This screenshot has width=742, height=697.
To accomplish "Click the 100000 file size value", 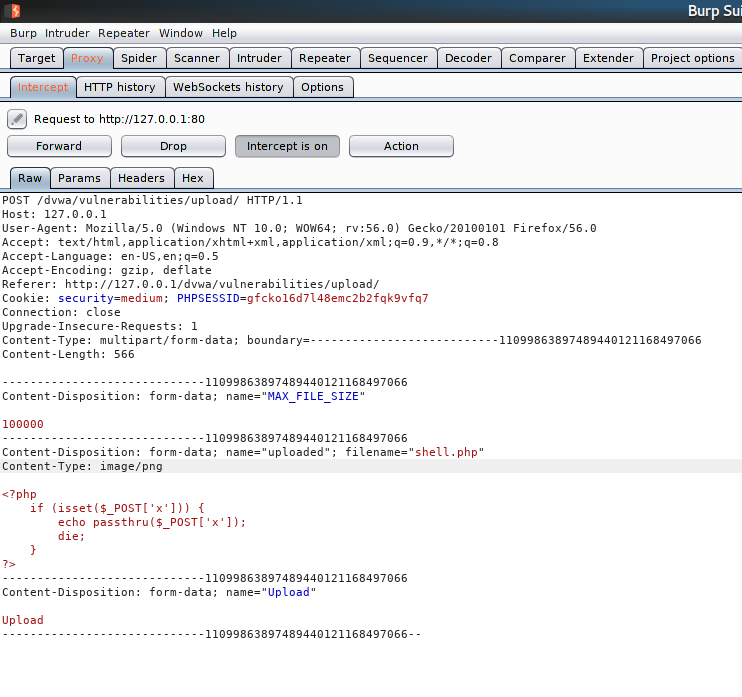I will tap(23, 424).
